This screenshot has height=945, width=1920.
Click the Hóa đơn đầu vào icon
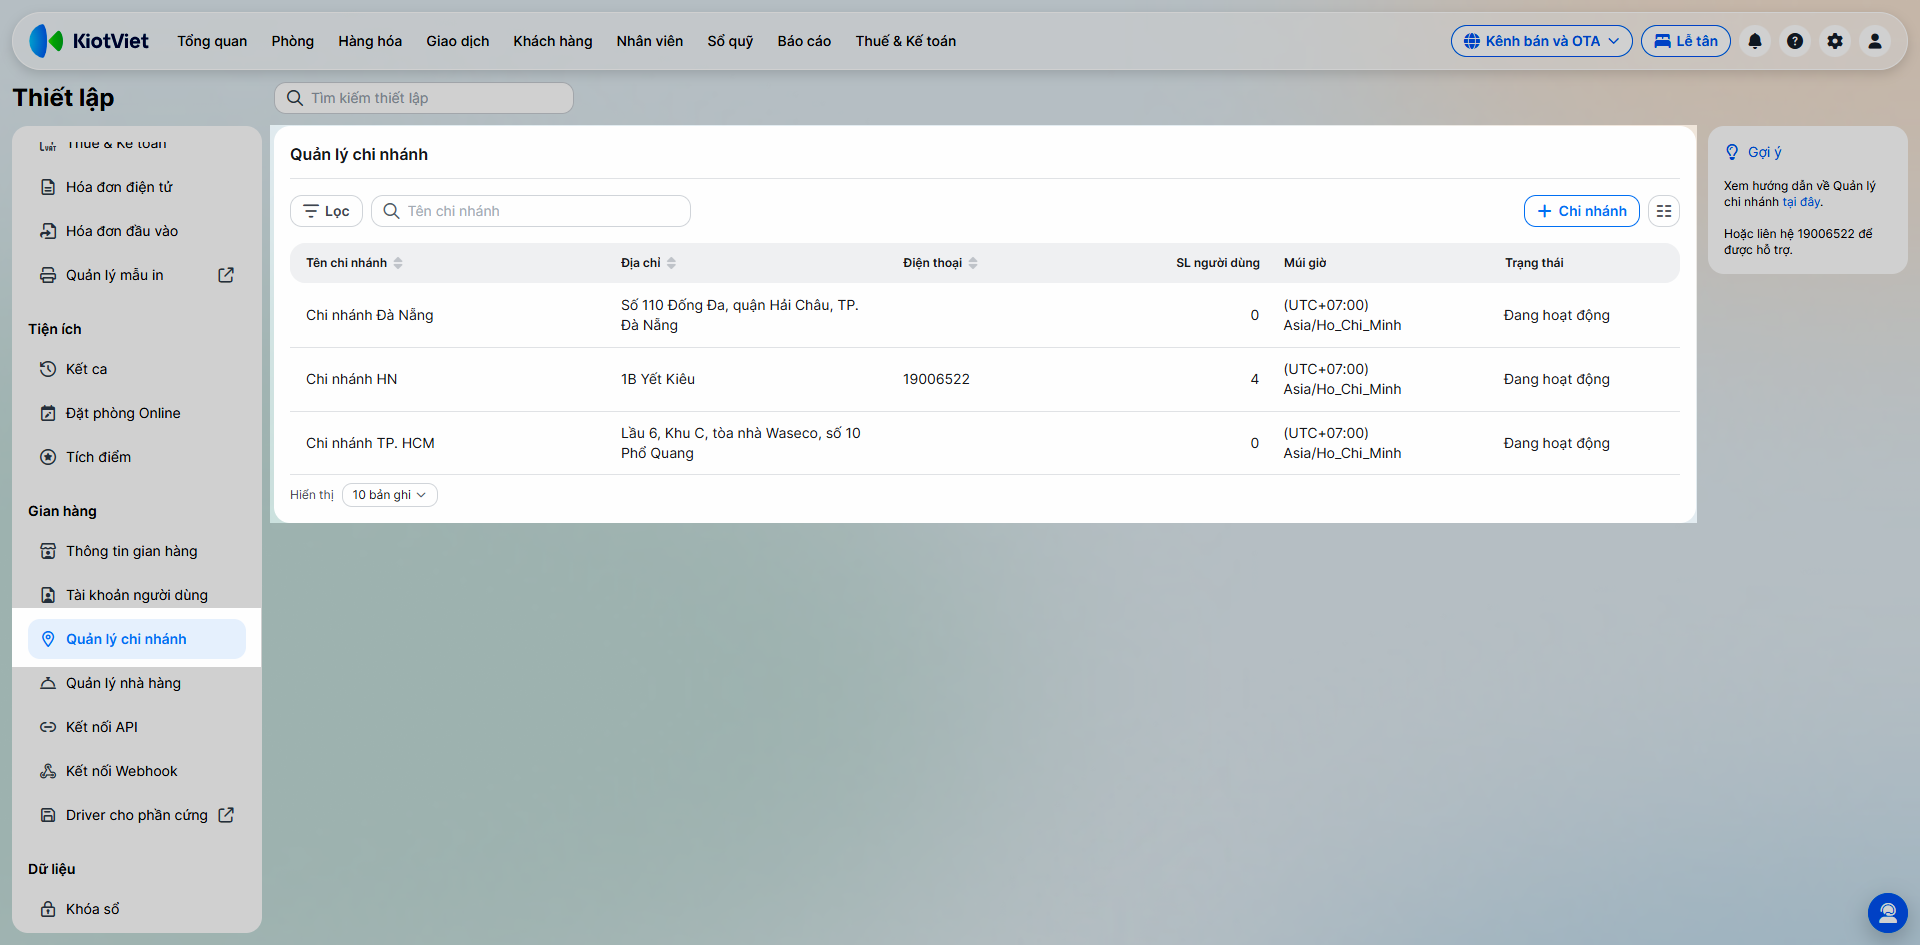[x=48, y=231]
